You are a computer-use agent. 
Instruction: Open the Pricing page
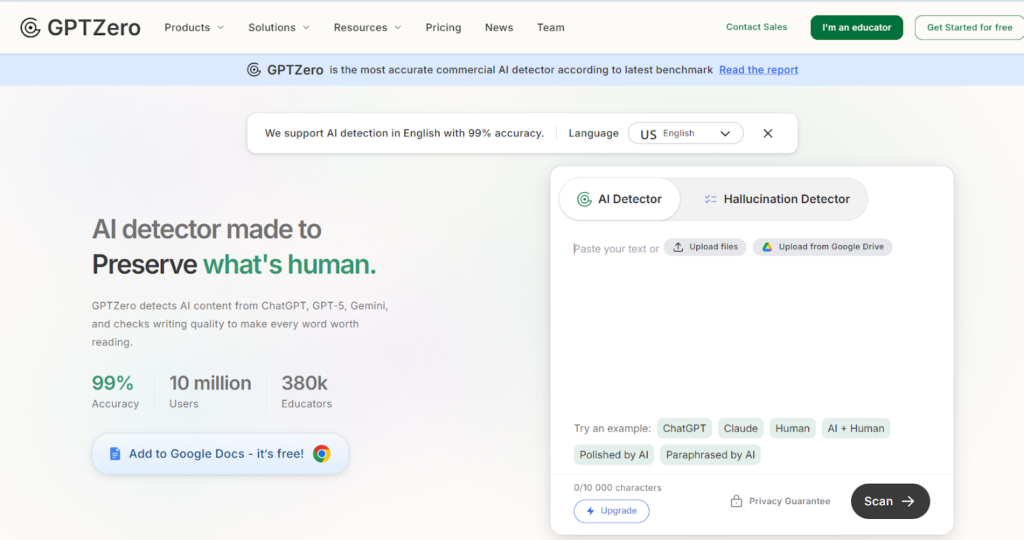pos(443,28)
